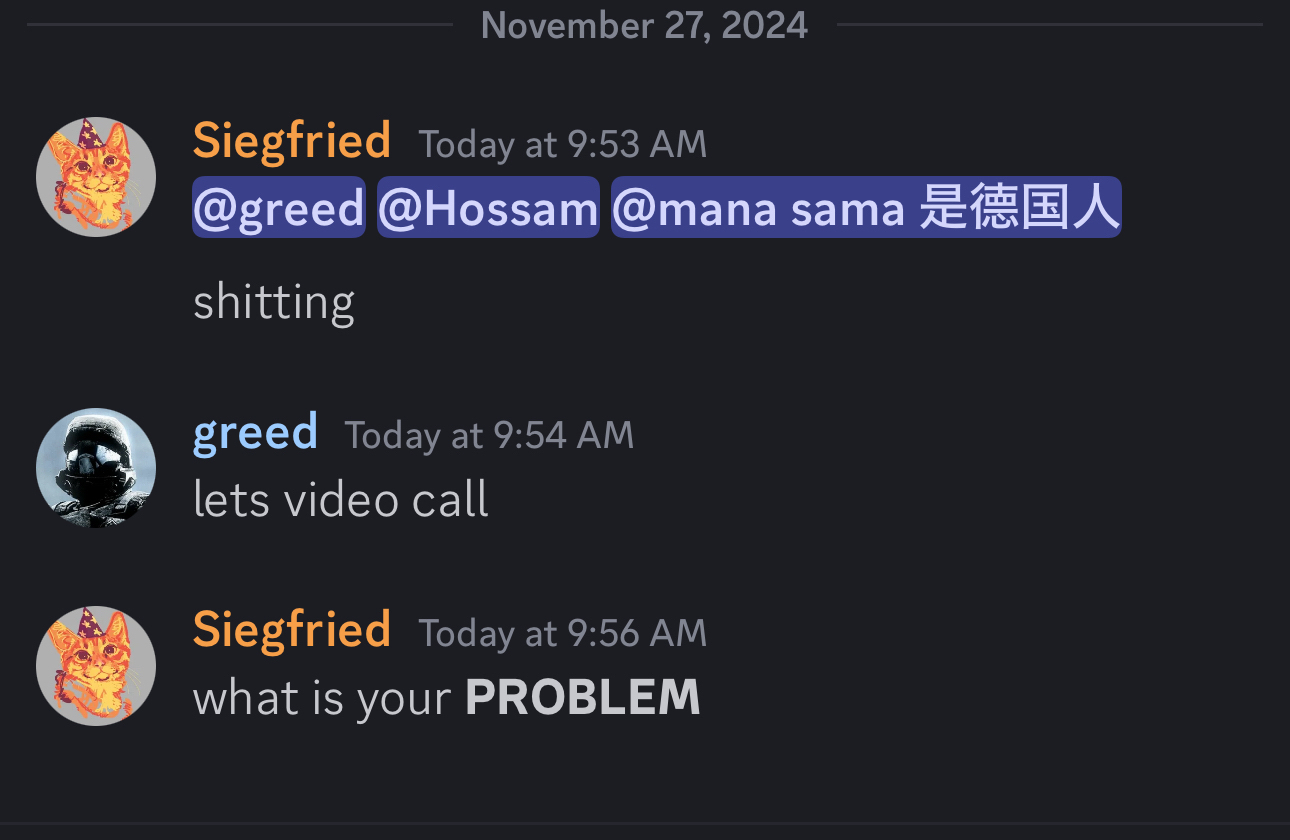
Task: Select the "shitting" message text
Action: click(x=274, y=302)
